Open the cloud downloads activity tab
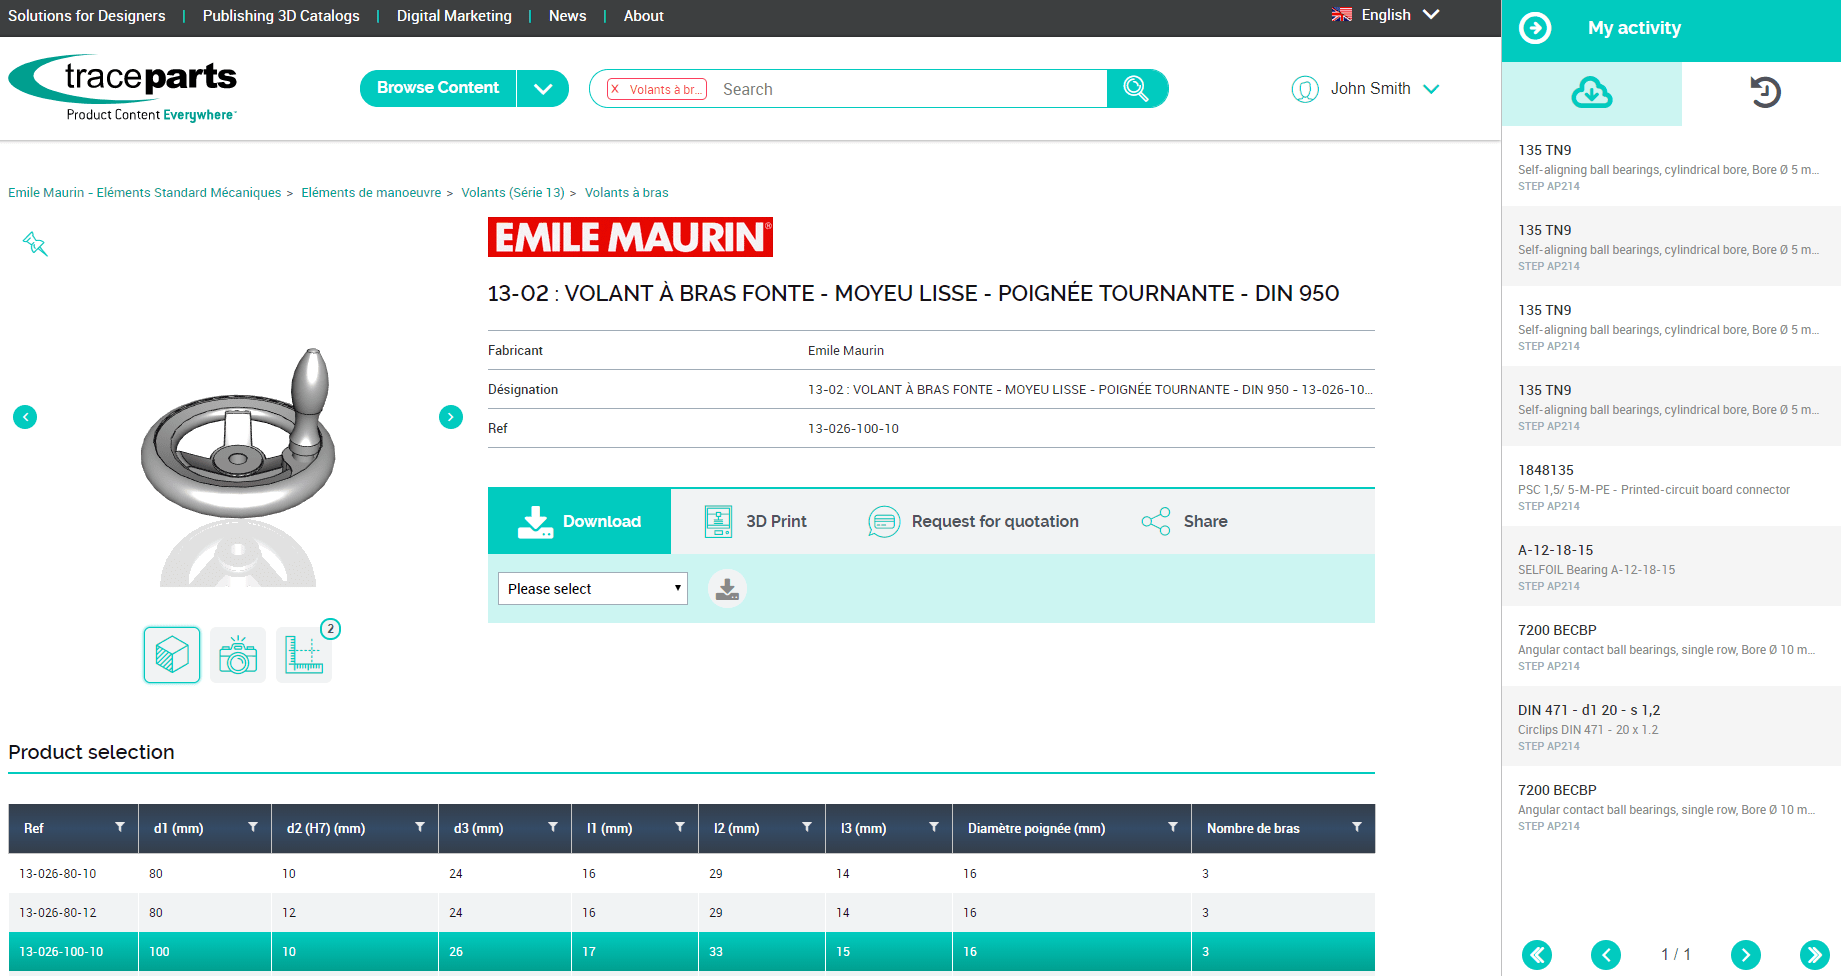The image size is (1841, 976). tap(1592, 93)
